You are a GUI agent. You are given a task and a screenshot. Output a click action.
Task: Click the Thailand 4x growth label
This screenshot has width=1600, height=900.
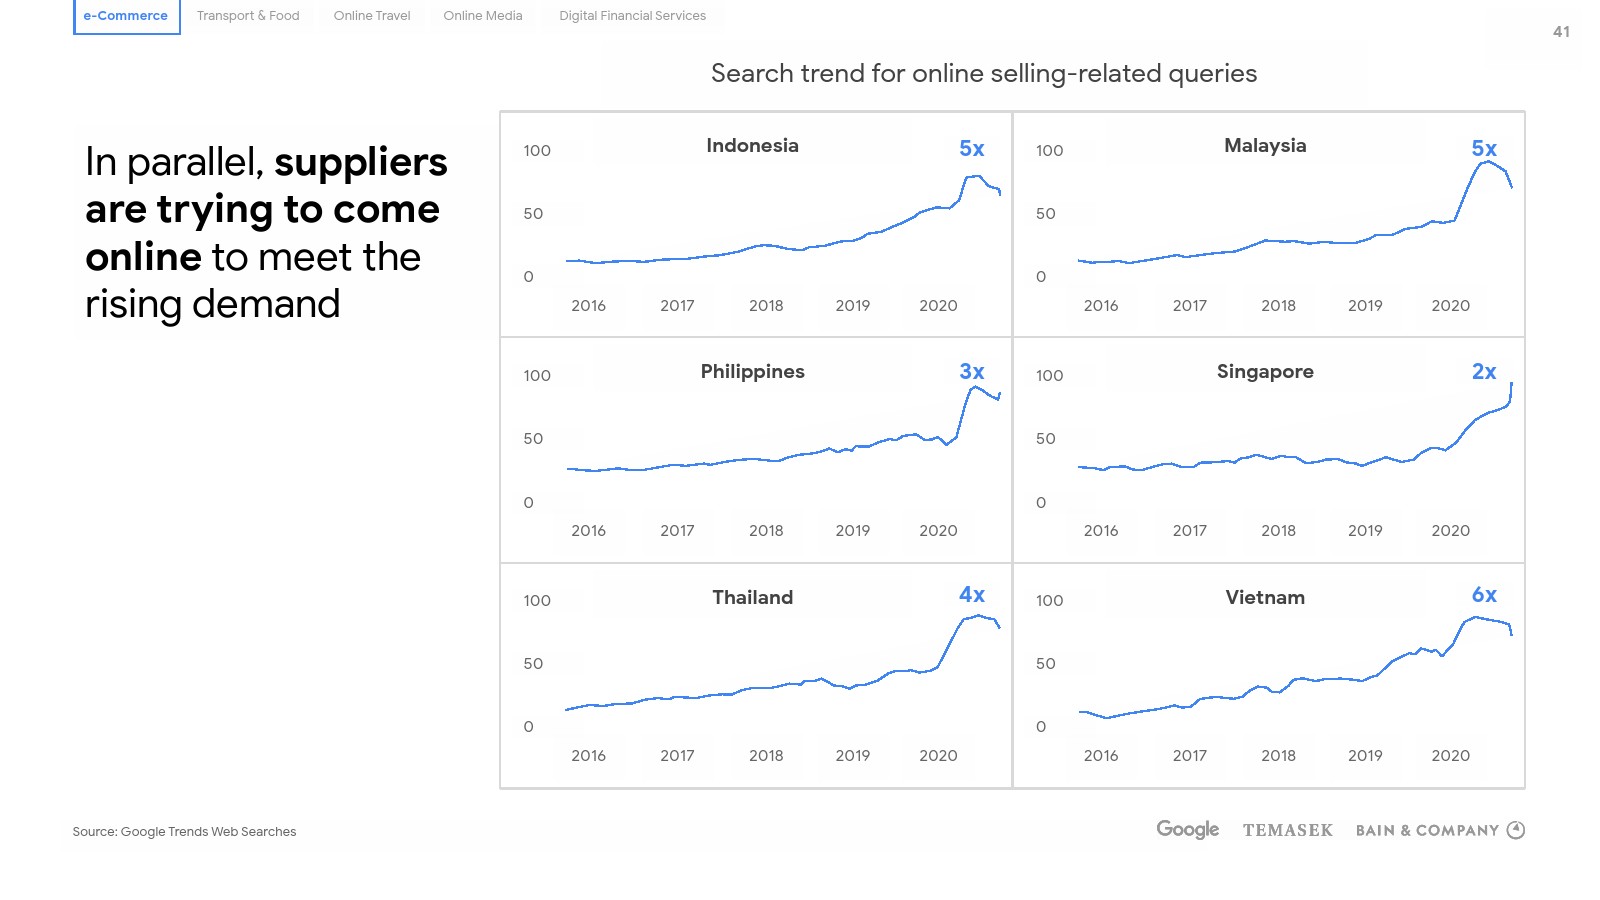coord(972,595)
